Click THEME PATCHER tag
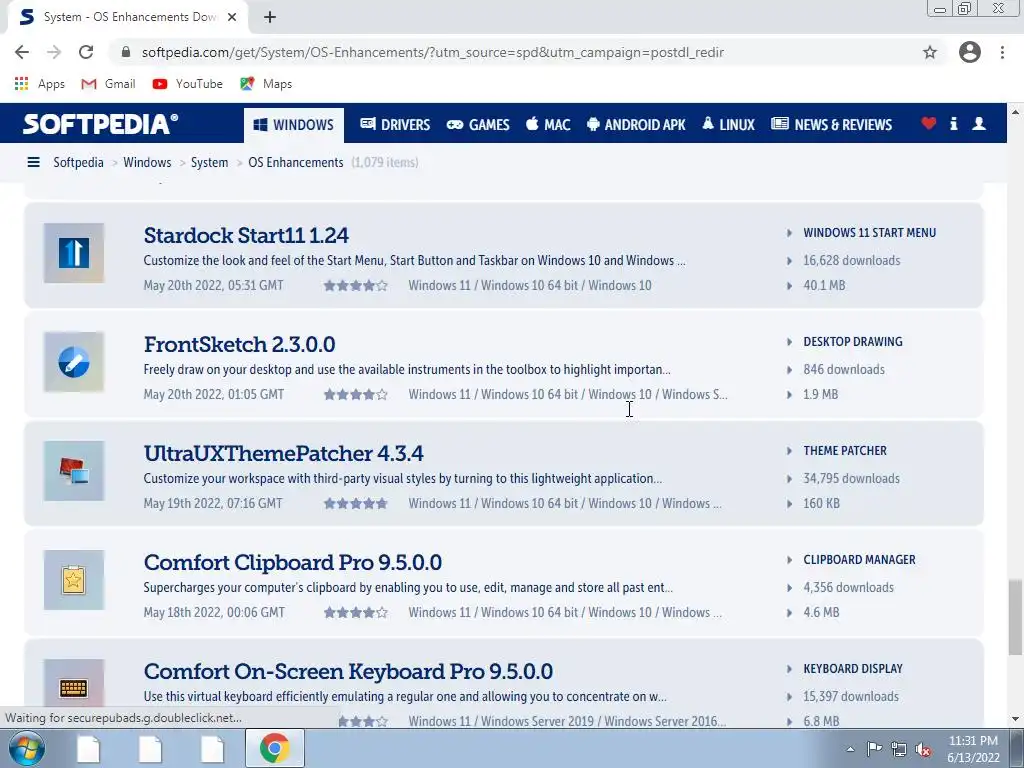1024x768 pixels. pyautogui.click(x=845, y=451)
